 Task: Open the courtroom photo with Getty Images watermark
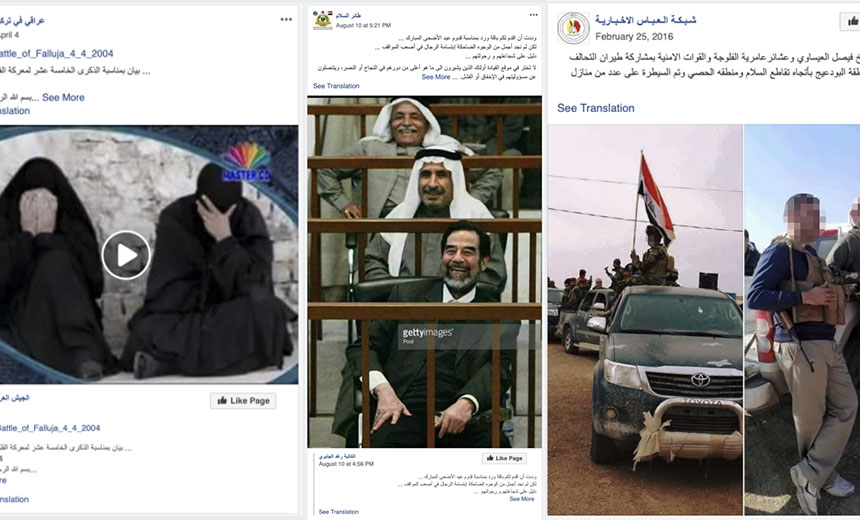tap(425, 272)
